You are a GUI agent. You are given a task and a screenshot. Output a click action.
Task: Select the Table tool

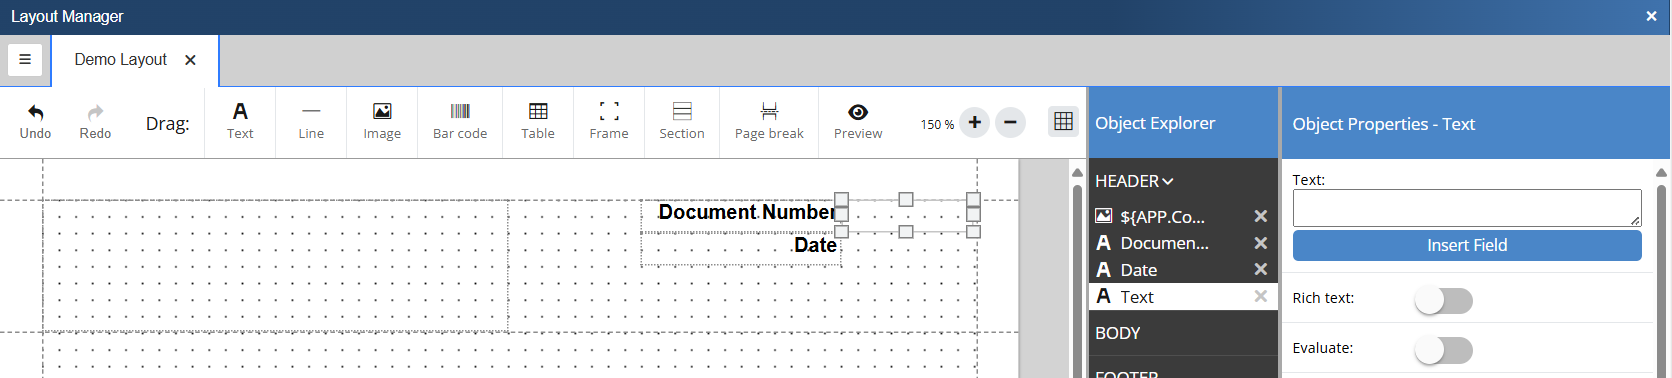(x=538, y=122)
